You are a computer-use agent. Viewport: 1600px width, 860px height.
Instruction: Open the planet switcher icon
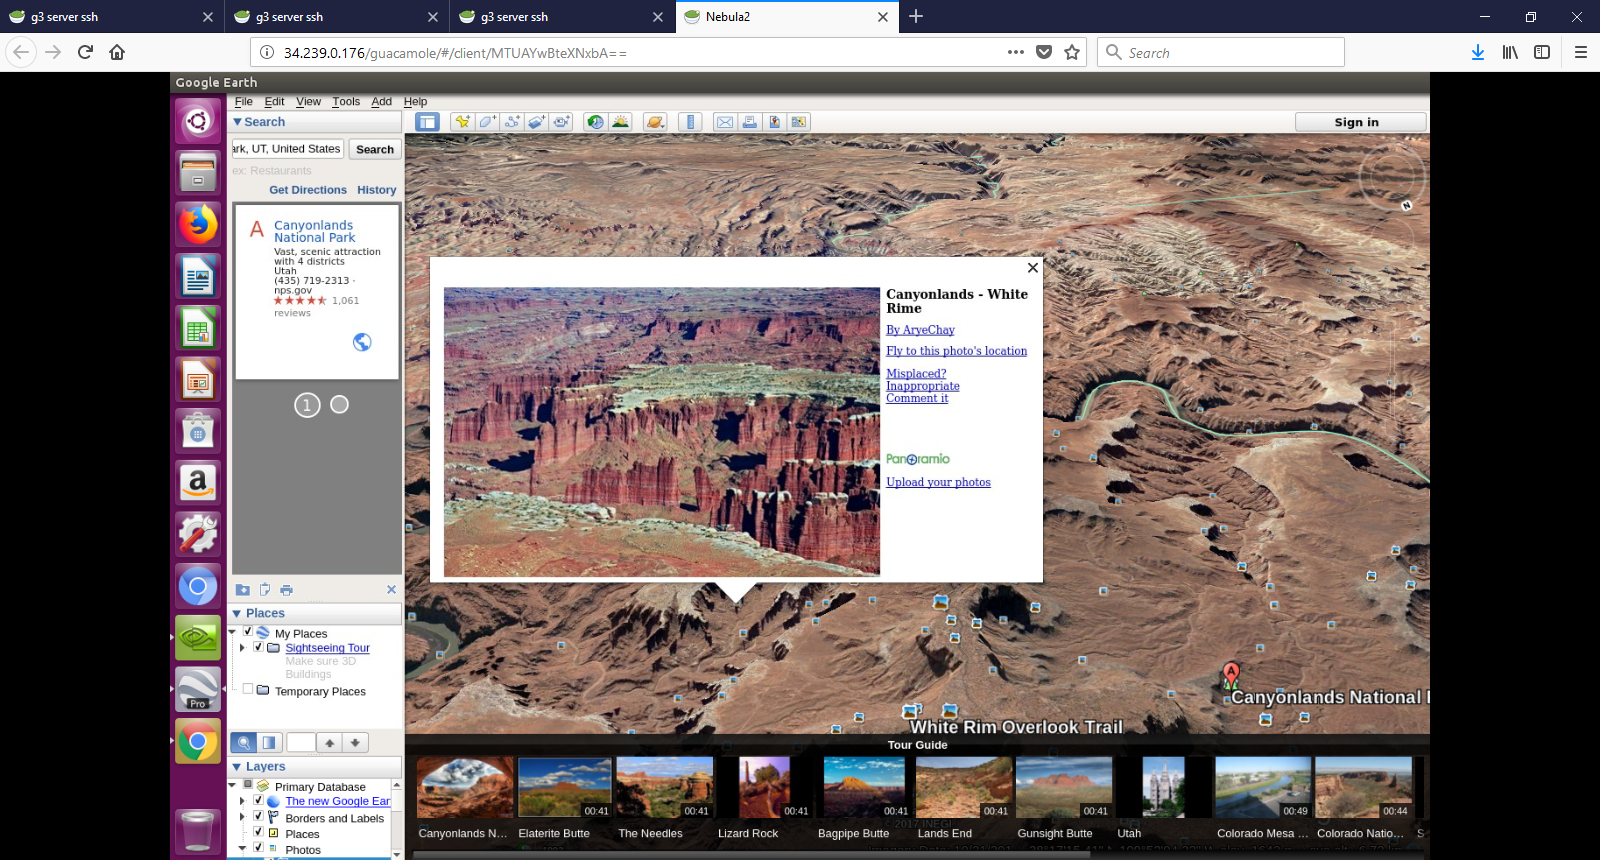click(655, 122)
